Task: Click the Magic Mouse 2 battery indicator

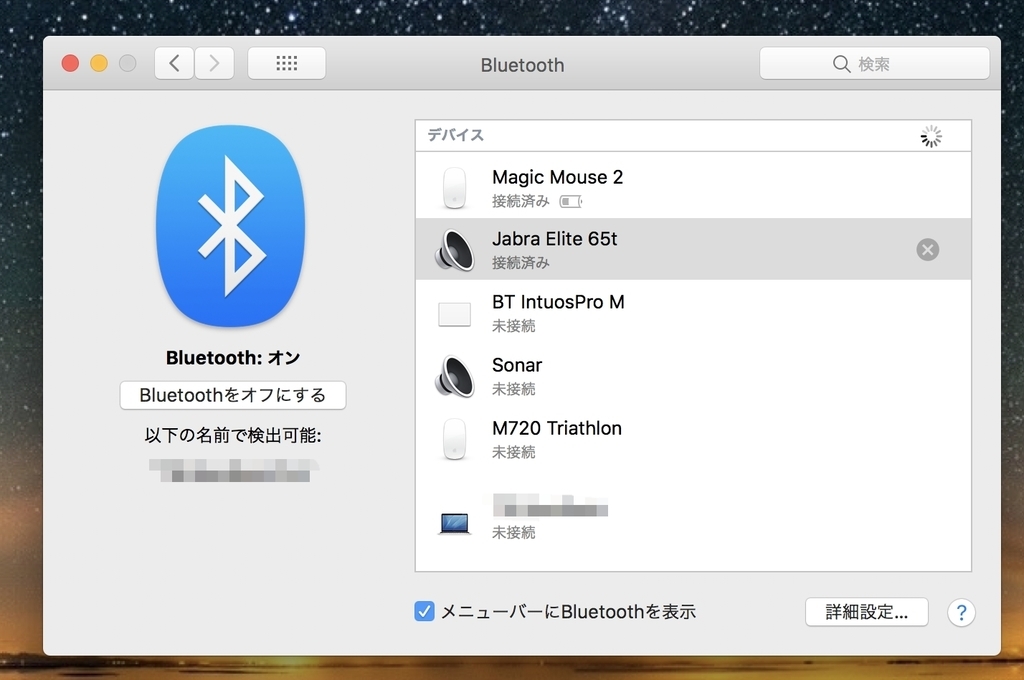Action: [x=571, y=202]
